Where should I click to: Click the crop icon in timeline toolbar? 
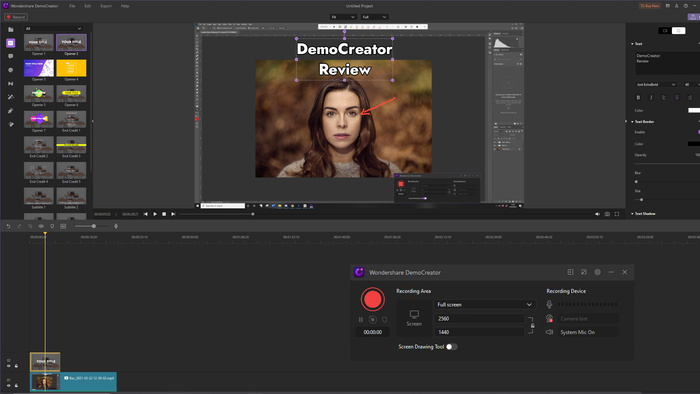click(x=30, y=226)
